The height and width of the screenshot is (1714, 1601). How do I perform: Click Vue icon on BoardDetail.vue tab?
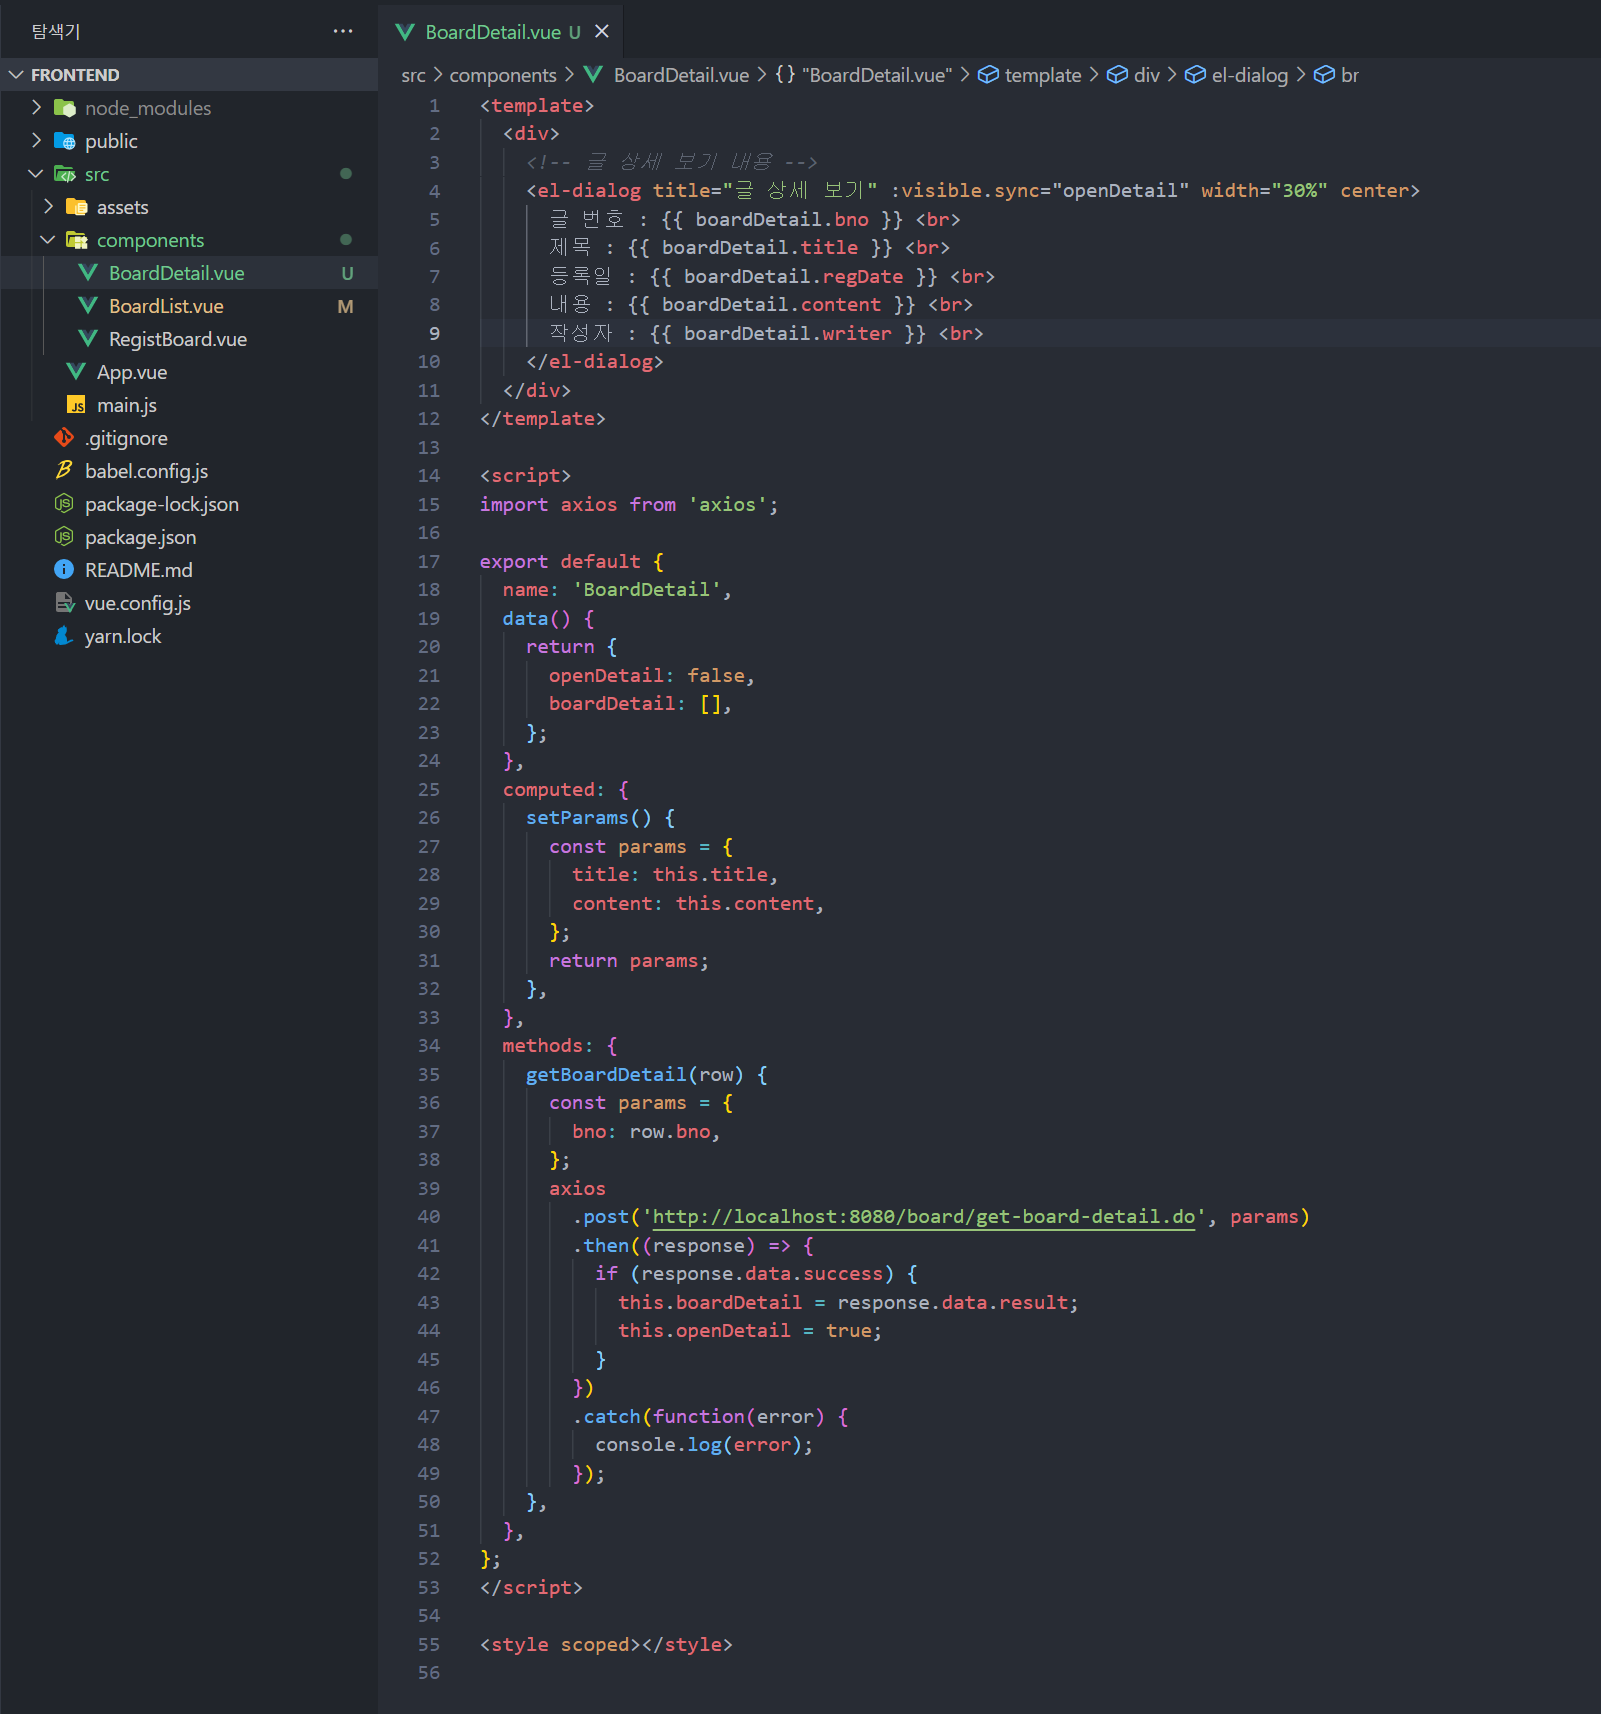tap(405, 32)
